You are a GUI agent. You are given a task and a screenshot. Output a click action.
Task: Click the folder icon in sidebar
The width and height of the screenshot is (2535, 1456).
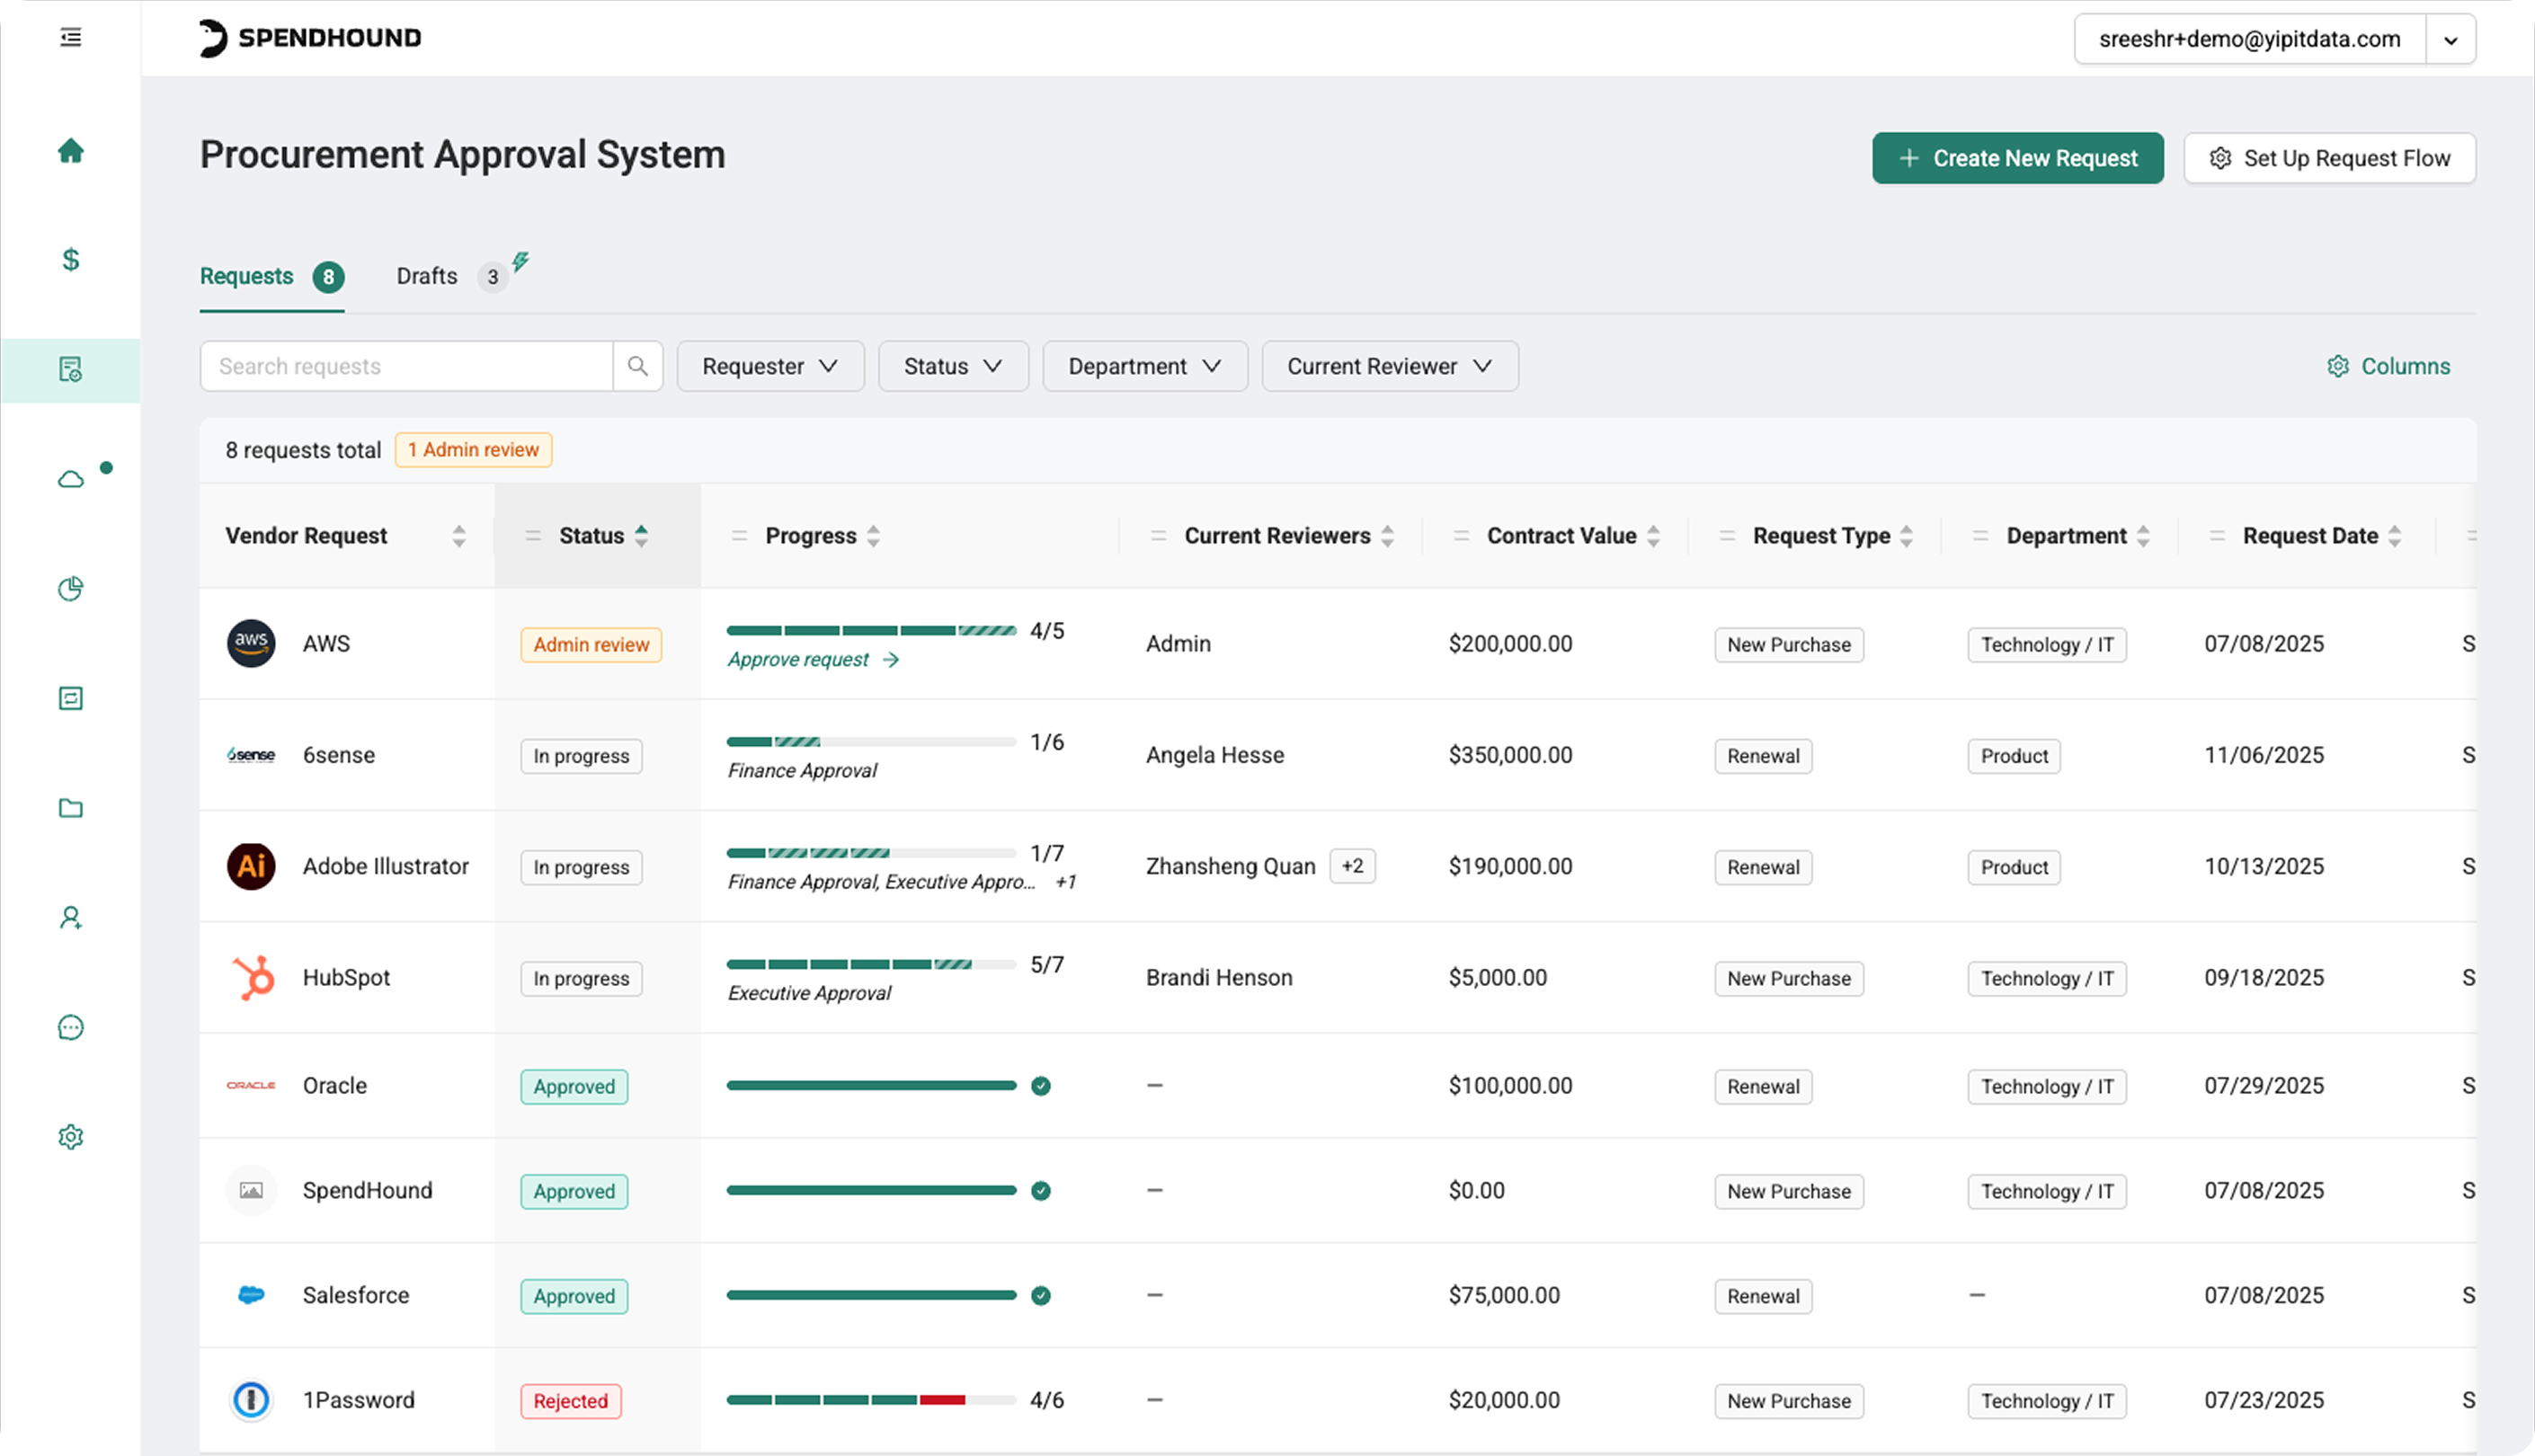click(70, 808)
